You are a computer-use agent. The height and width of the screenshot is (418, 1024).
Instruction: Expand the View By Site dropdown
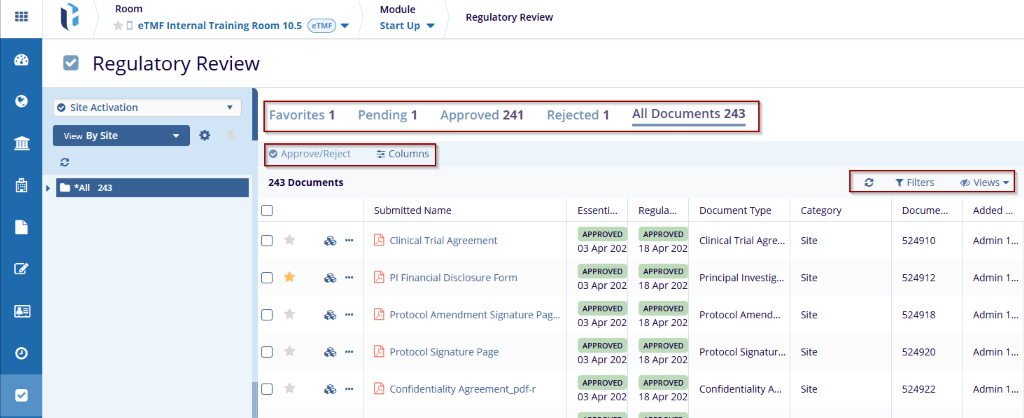(x=121, y=135)
